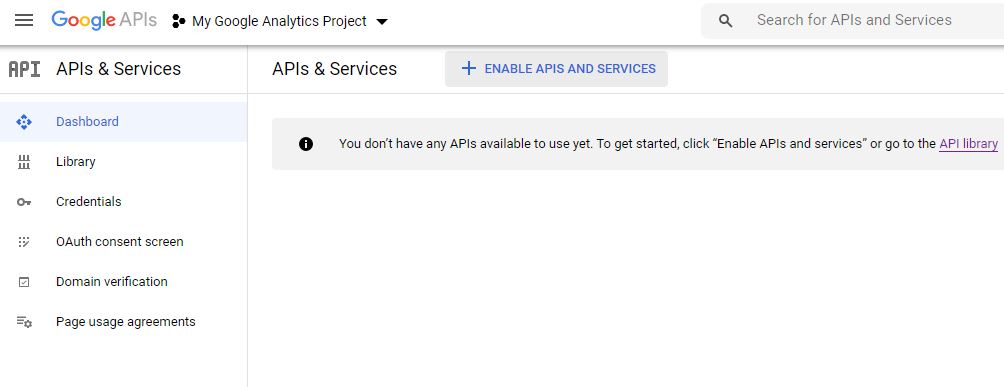
Task: Click the Google APIs logo
Action: (x=104, y=21)
